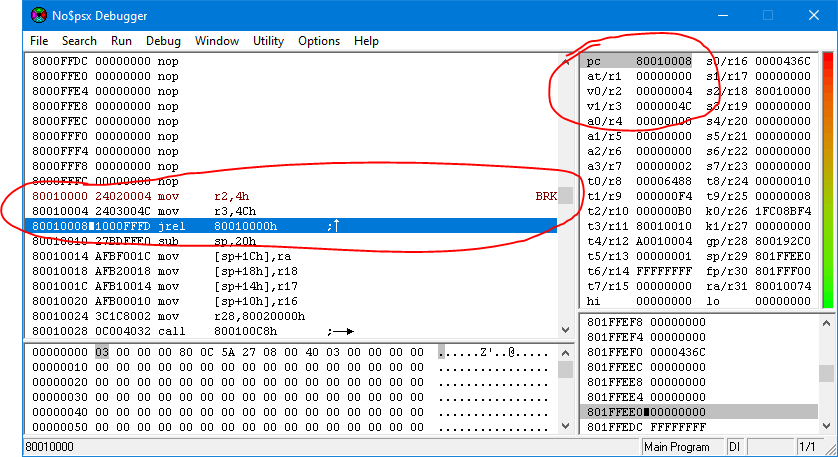Open the Run menu
Screen dimensions: 838x457
(121, 41)
